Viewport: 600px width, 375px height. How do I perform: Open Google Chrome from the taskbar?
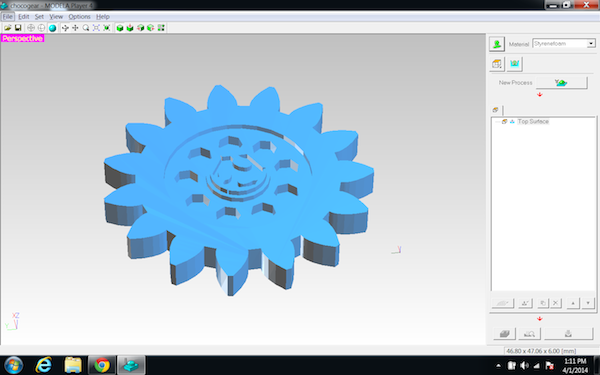coord(102,365)
